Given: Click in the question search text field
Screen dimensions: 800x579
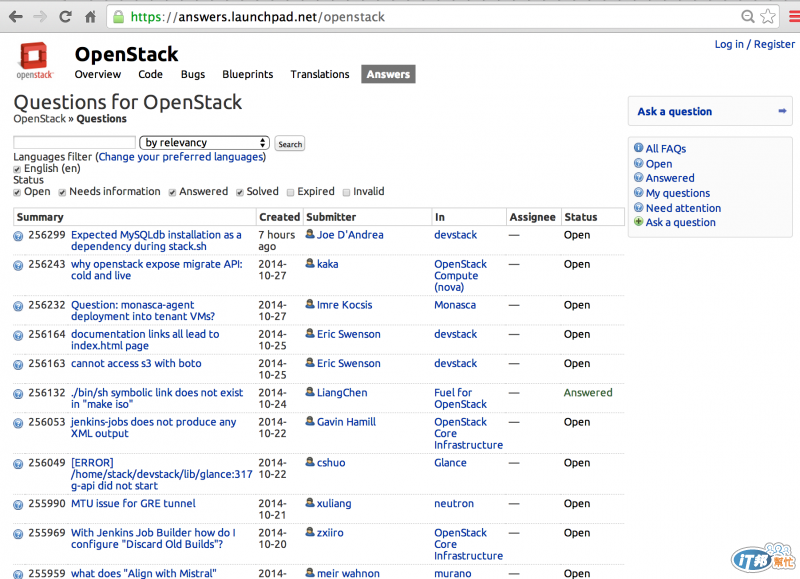Looking at the screenshot, I should coord(74,142).
